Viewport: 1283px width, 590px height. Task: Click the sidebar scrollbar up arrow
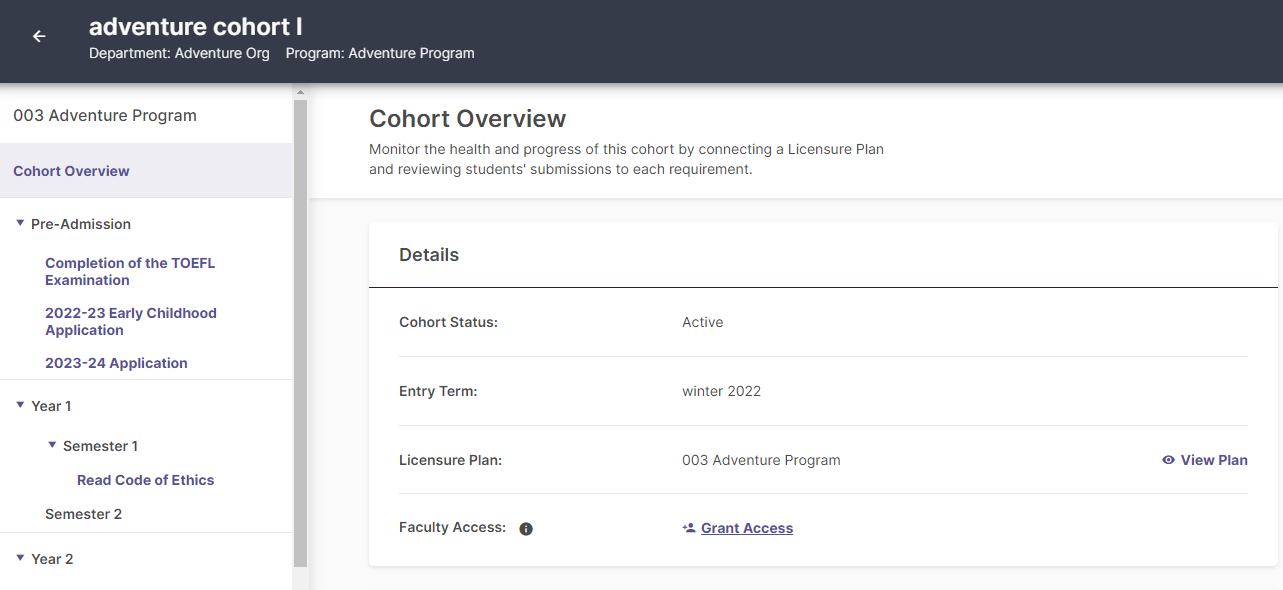point(300,92)
